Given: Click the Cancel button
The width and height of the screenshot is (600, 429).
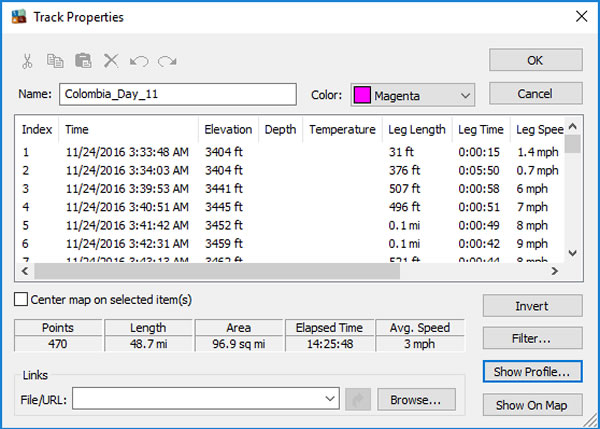Looking at the screenshot, I should point(536,94).
